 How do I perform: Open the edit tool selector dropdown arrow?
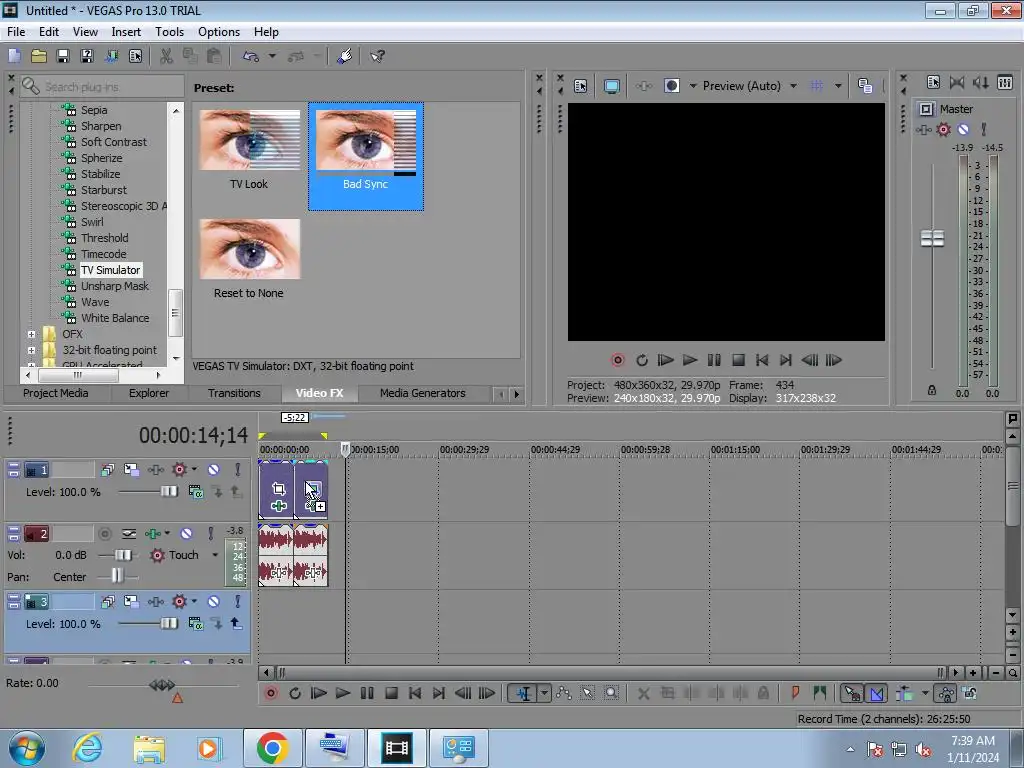[544, 694]
